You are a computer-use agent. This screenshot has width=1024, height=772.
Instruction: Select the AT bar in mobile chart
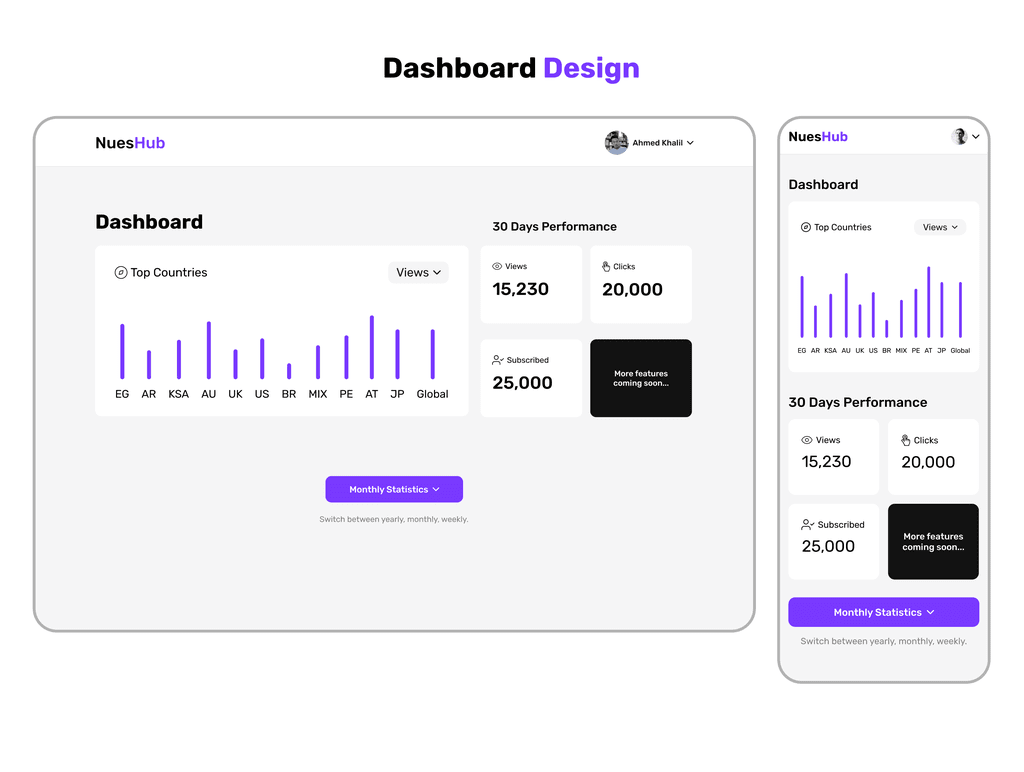pyautogui.click(x=929, y=302)
